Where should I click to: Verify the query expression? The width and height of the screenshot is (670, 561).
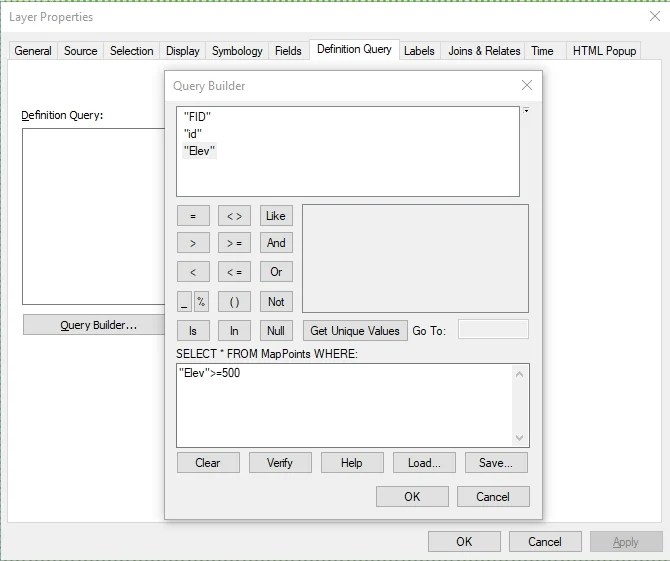tap(280, 463)
